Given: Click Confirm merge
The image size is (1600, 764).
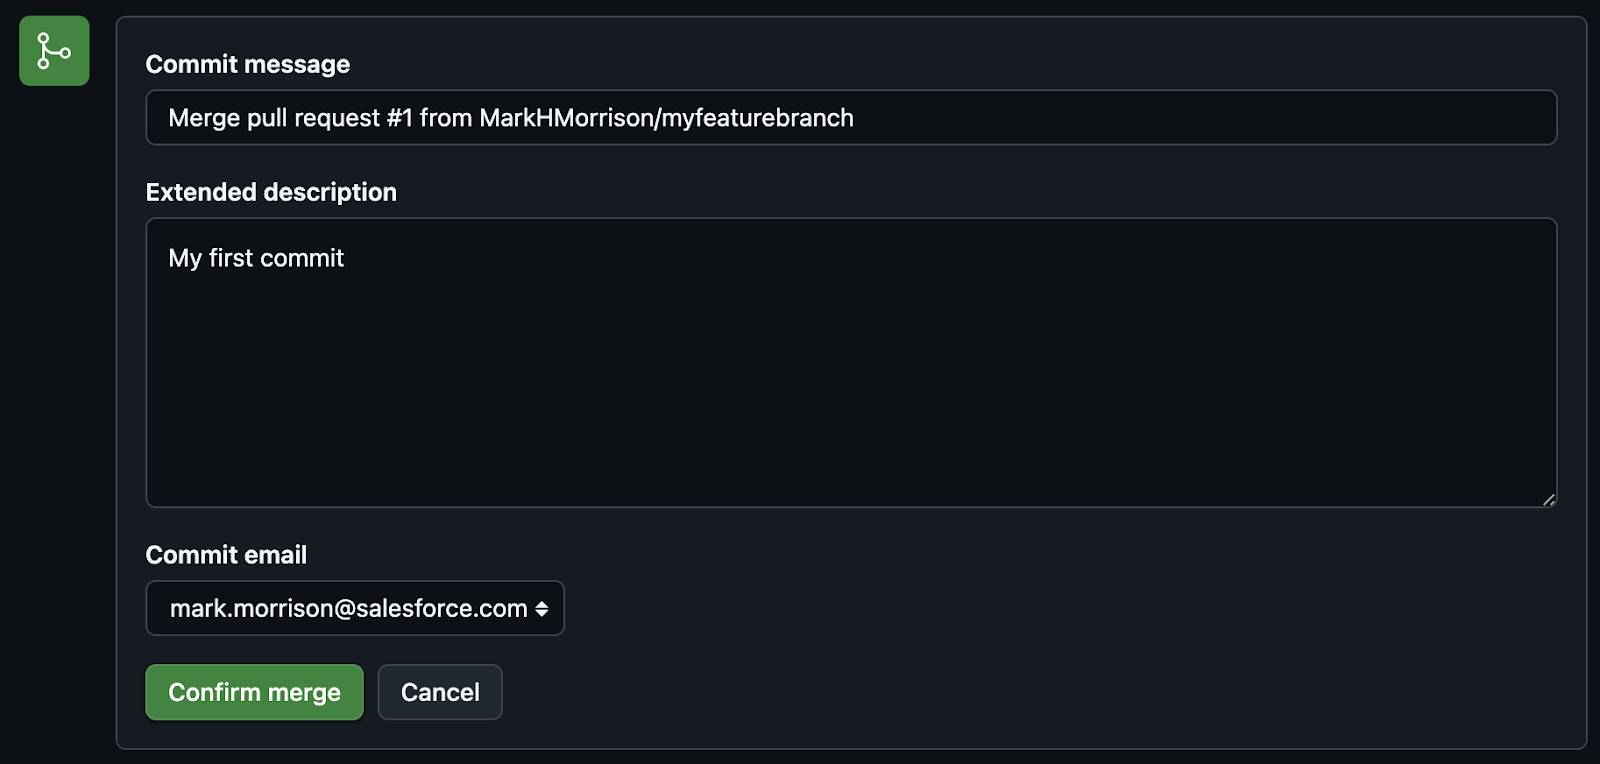Looking at the screenshot, I should (254, 692).
